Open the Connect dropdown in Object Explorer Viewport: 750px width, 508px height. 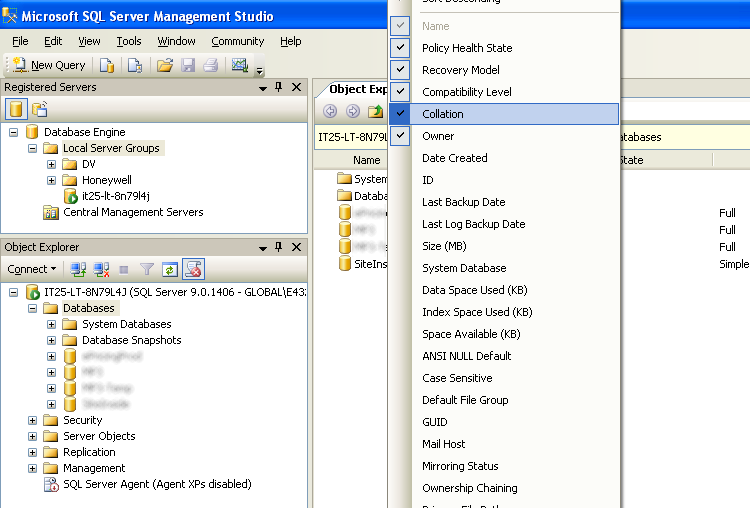tap(32, 269)
